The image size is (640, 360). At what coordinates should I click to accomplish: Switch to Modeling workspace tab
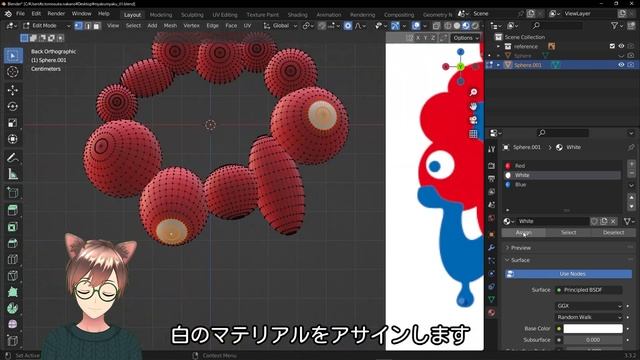[161, 15]
